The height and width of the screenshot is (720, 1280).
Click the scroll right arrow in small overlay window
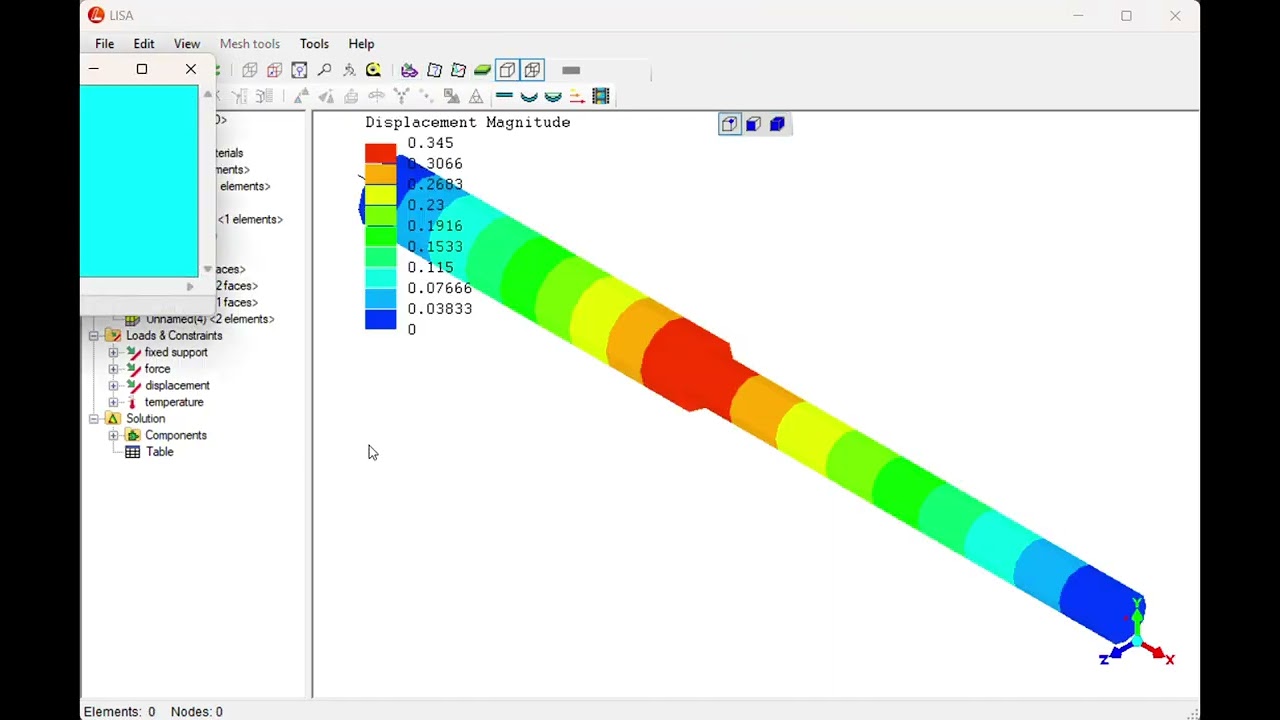click(189, 287)
